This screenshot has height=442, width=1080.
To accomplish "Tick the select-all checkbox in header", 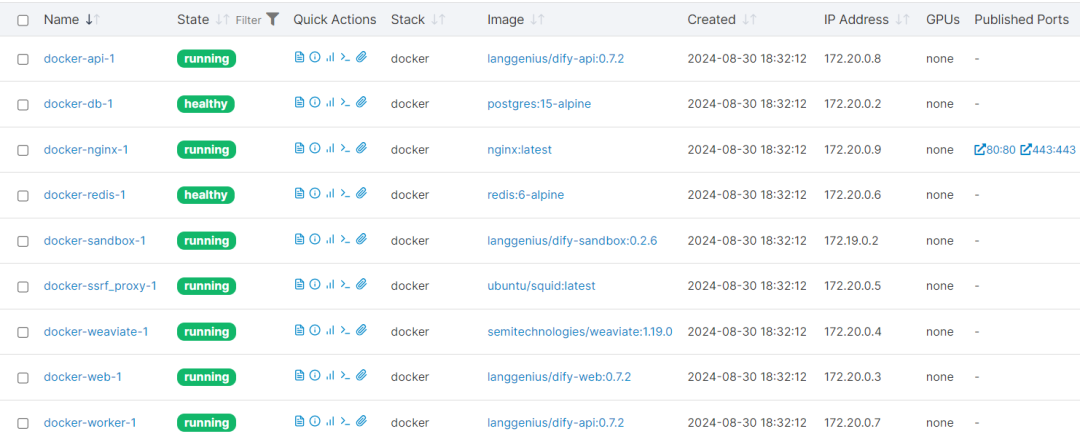I will (x=23, y=20).
